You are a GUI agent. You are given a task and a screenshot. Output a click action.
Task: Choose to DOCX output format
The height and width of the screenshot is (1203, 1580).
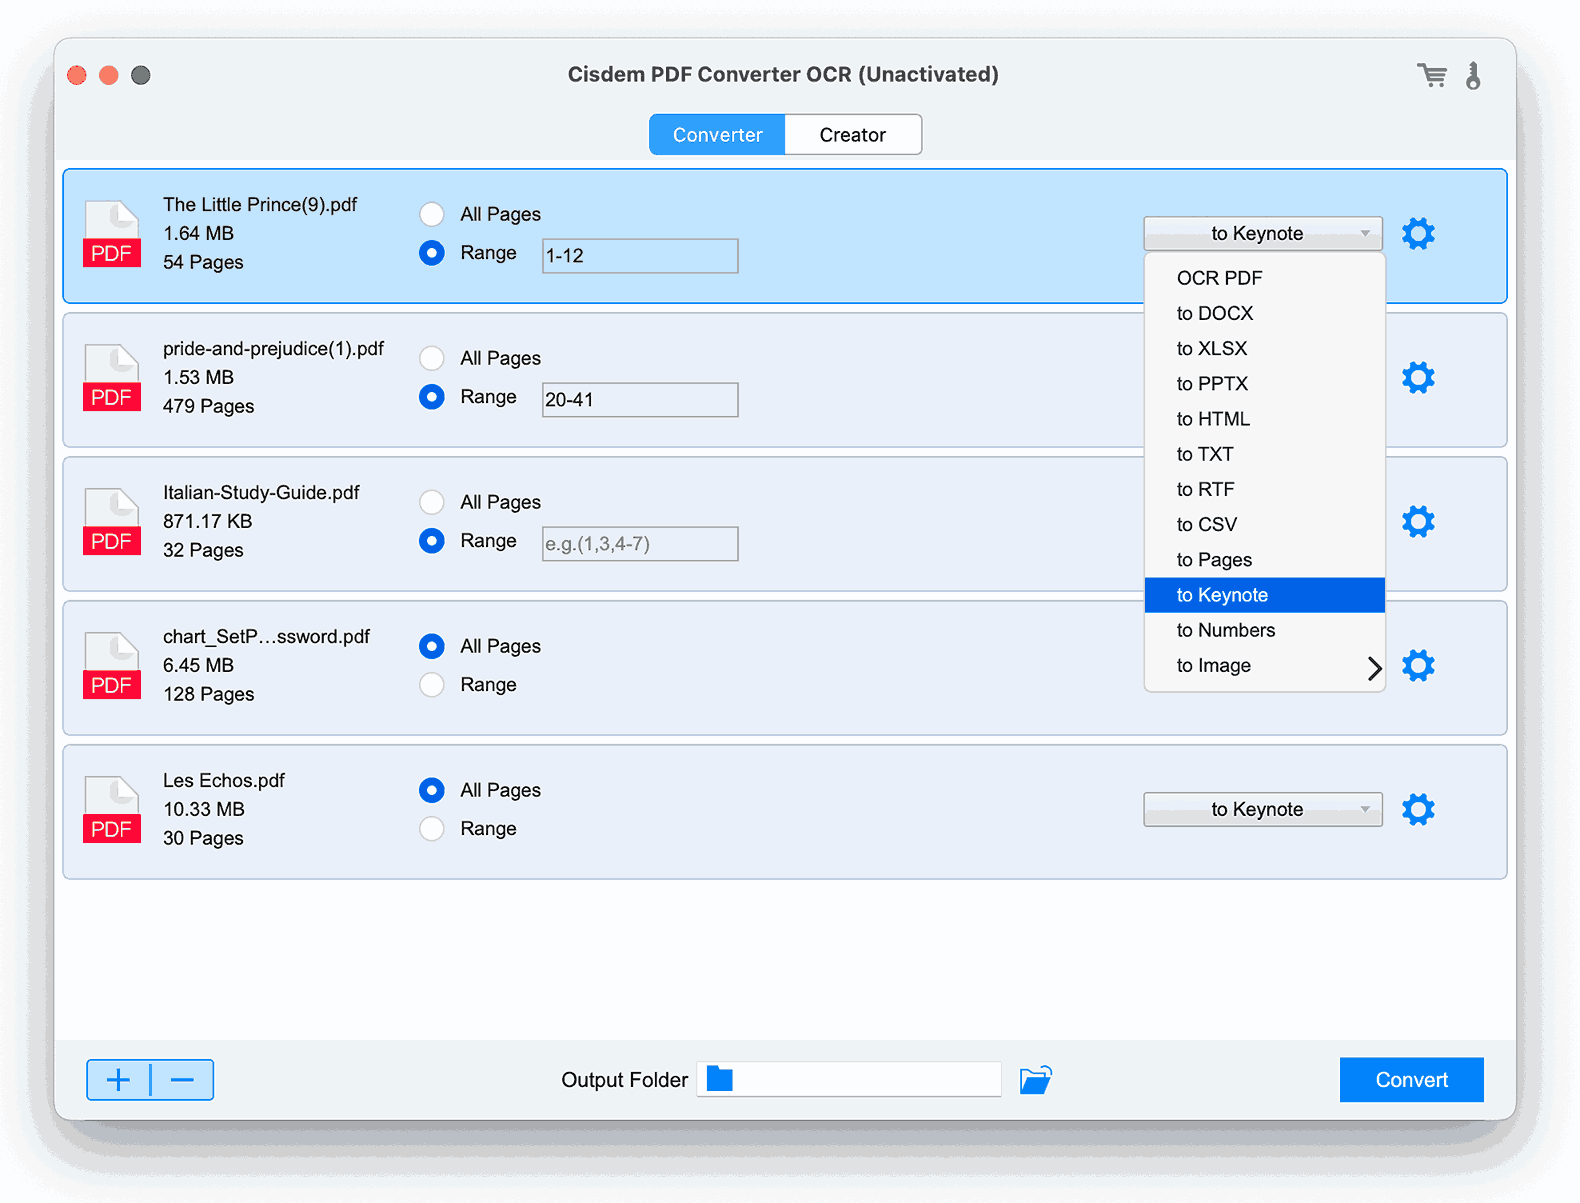point(1265,313)
